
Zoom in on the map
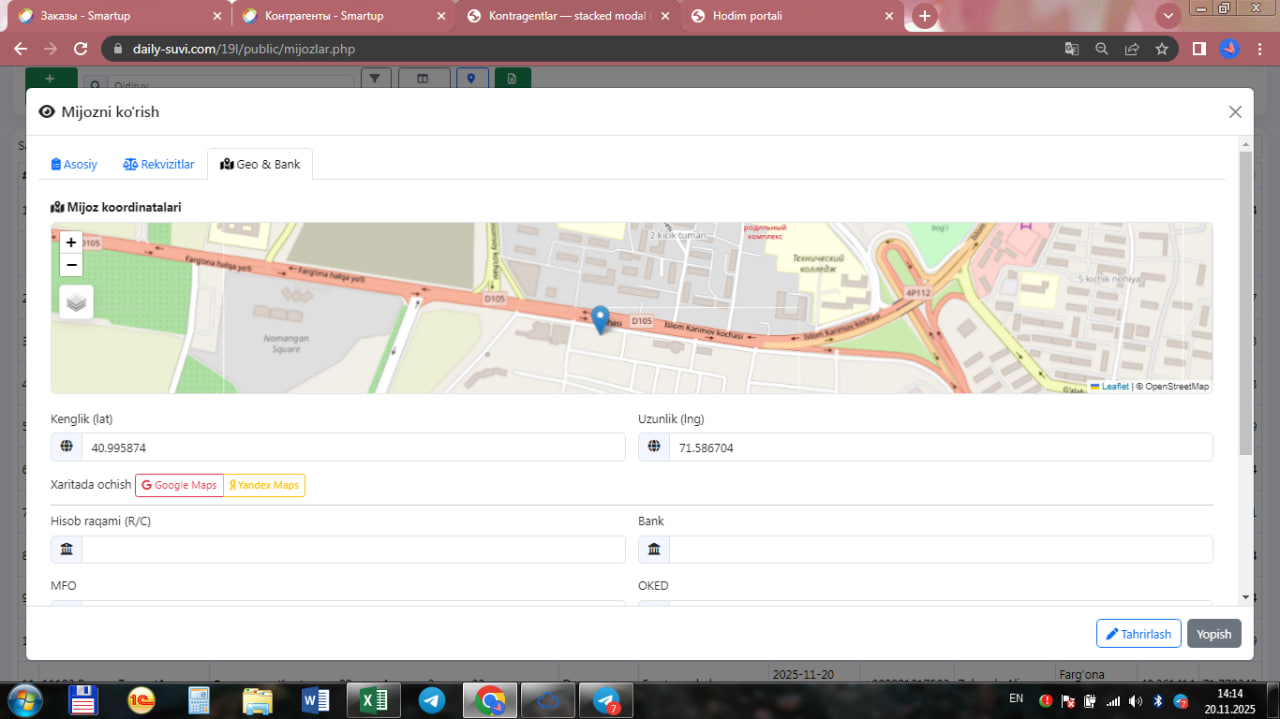point(71,242)
